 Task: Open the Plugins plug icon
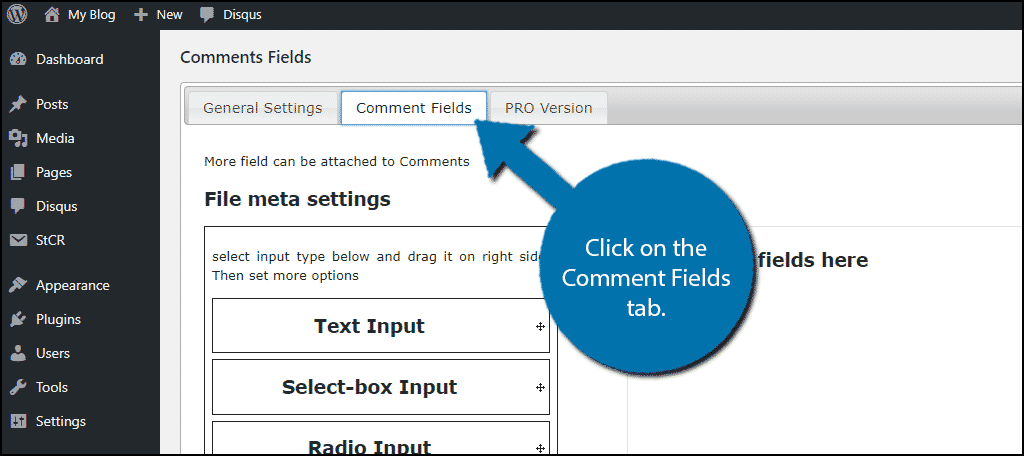[x=18, y=319]
